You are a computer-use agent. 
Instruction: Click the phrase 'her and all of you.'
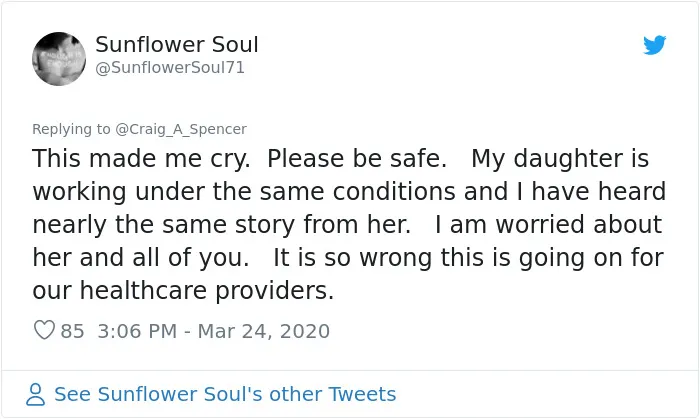[x=141, y=257]
